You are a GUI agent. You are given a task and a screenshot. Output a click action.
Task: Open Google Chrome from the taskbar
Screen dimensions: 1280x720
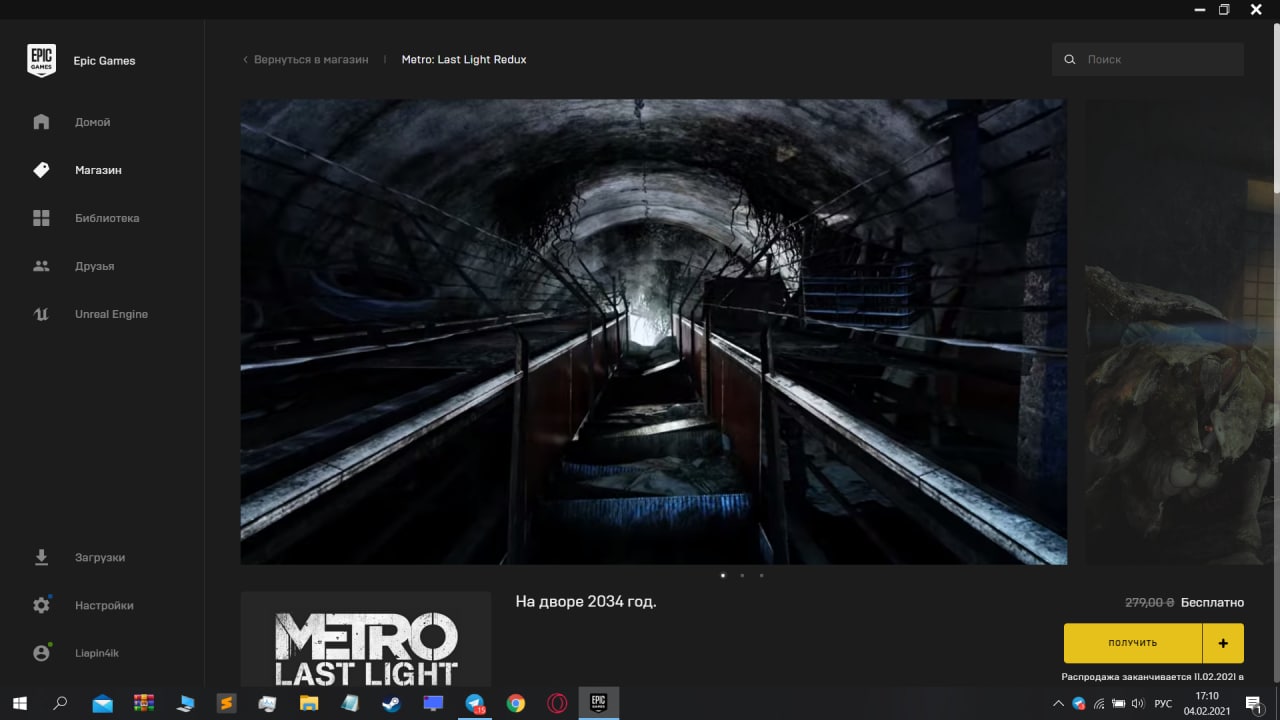click(515, 703)
